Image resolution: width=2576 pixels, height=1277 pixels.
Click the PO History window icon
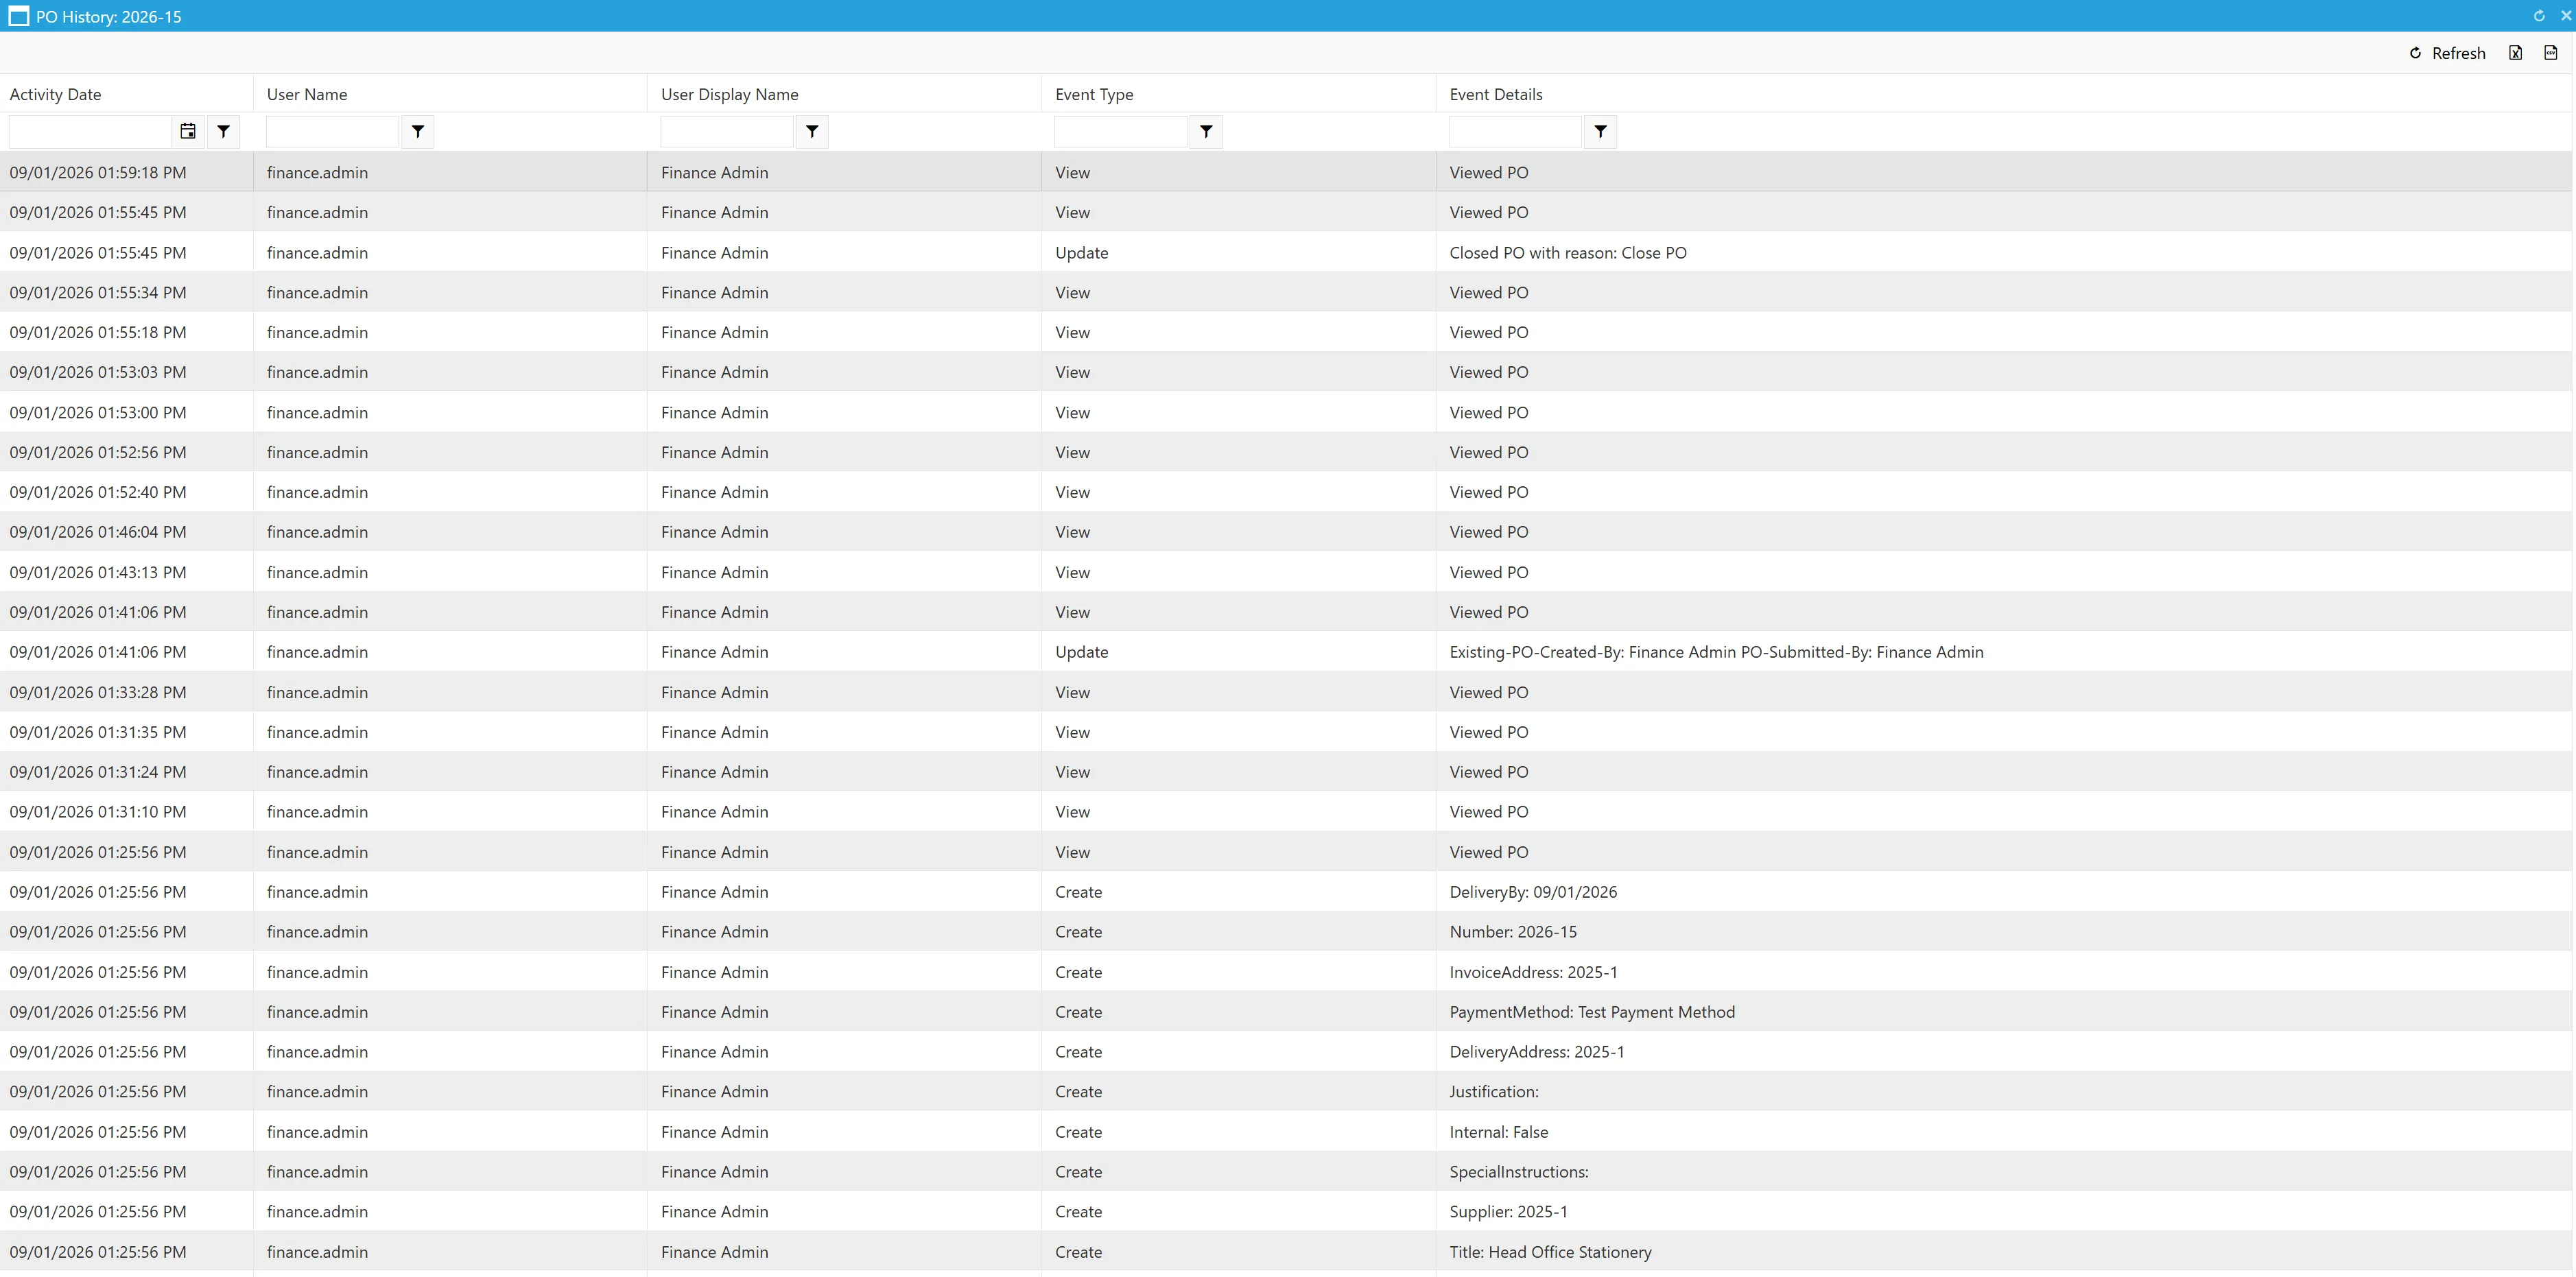pos(19,16)
